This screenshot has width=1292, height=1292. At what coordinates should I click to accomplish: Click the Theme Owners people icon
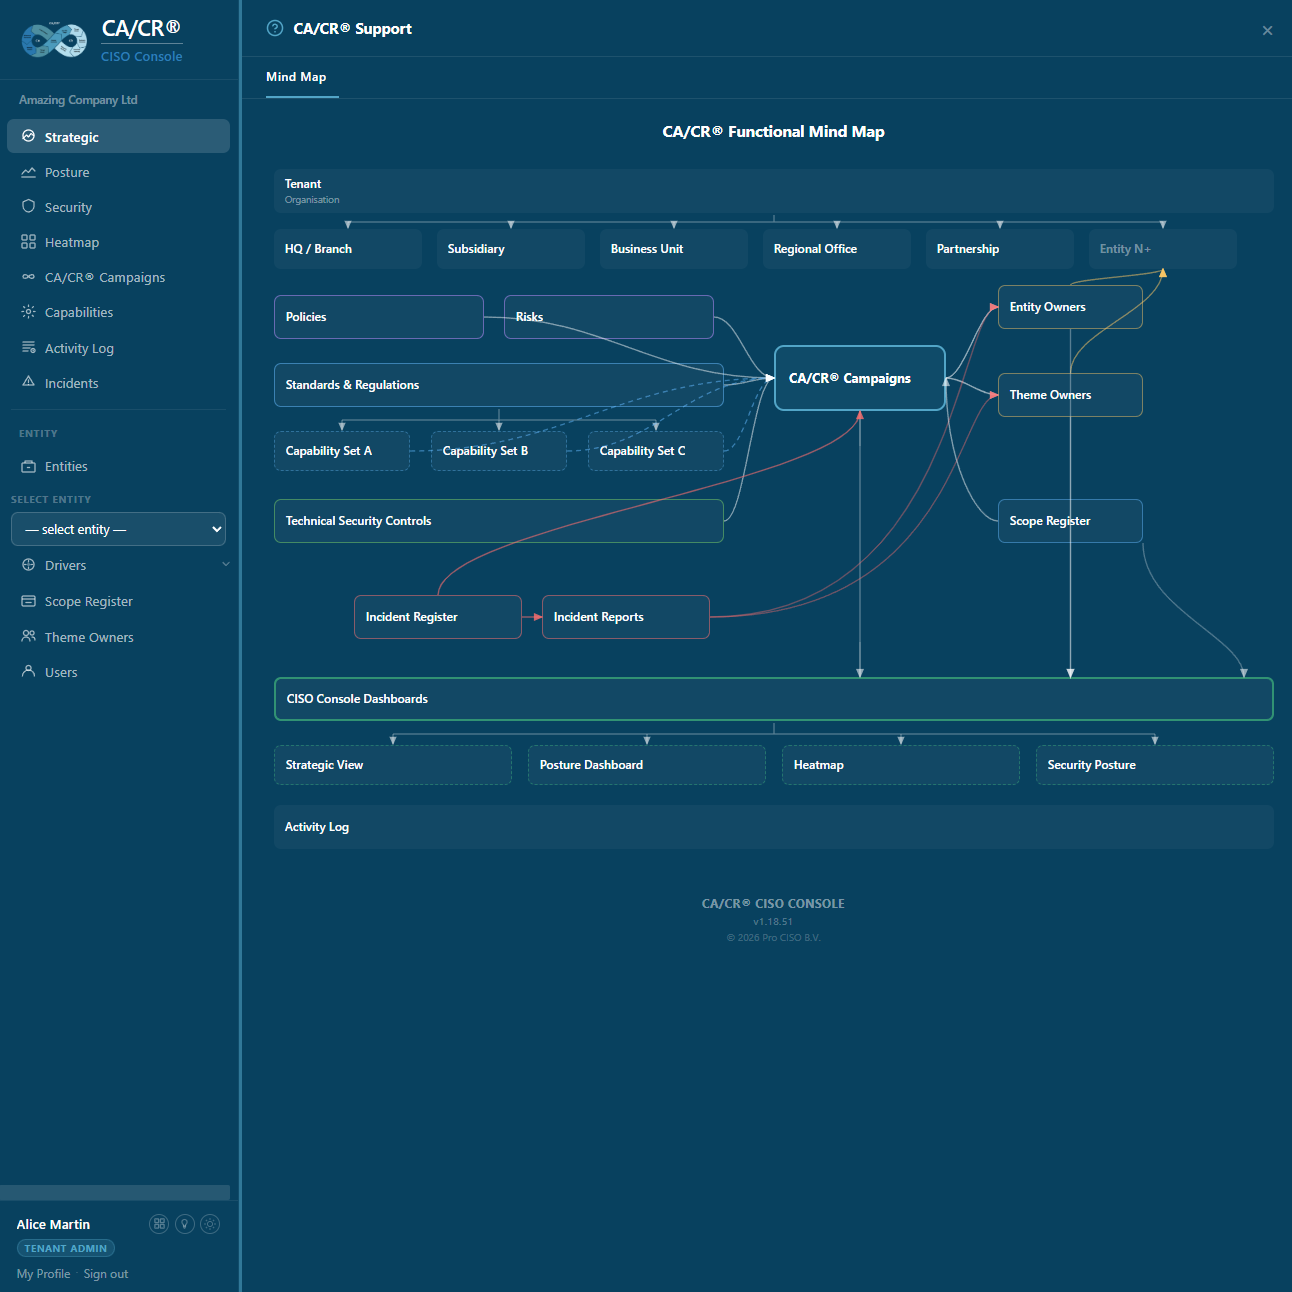(x=28, y=636)
